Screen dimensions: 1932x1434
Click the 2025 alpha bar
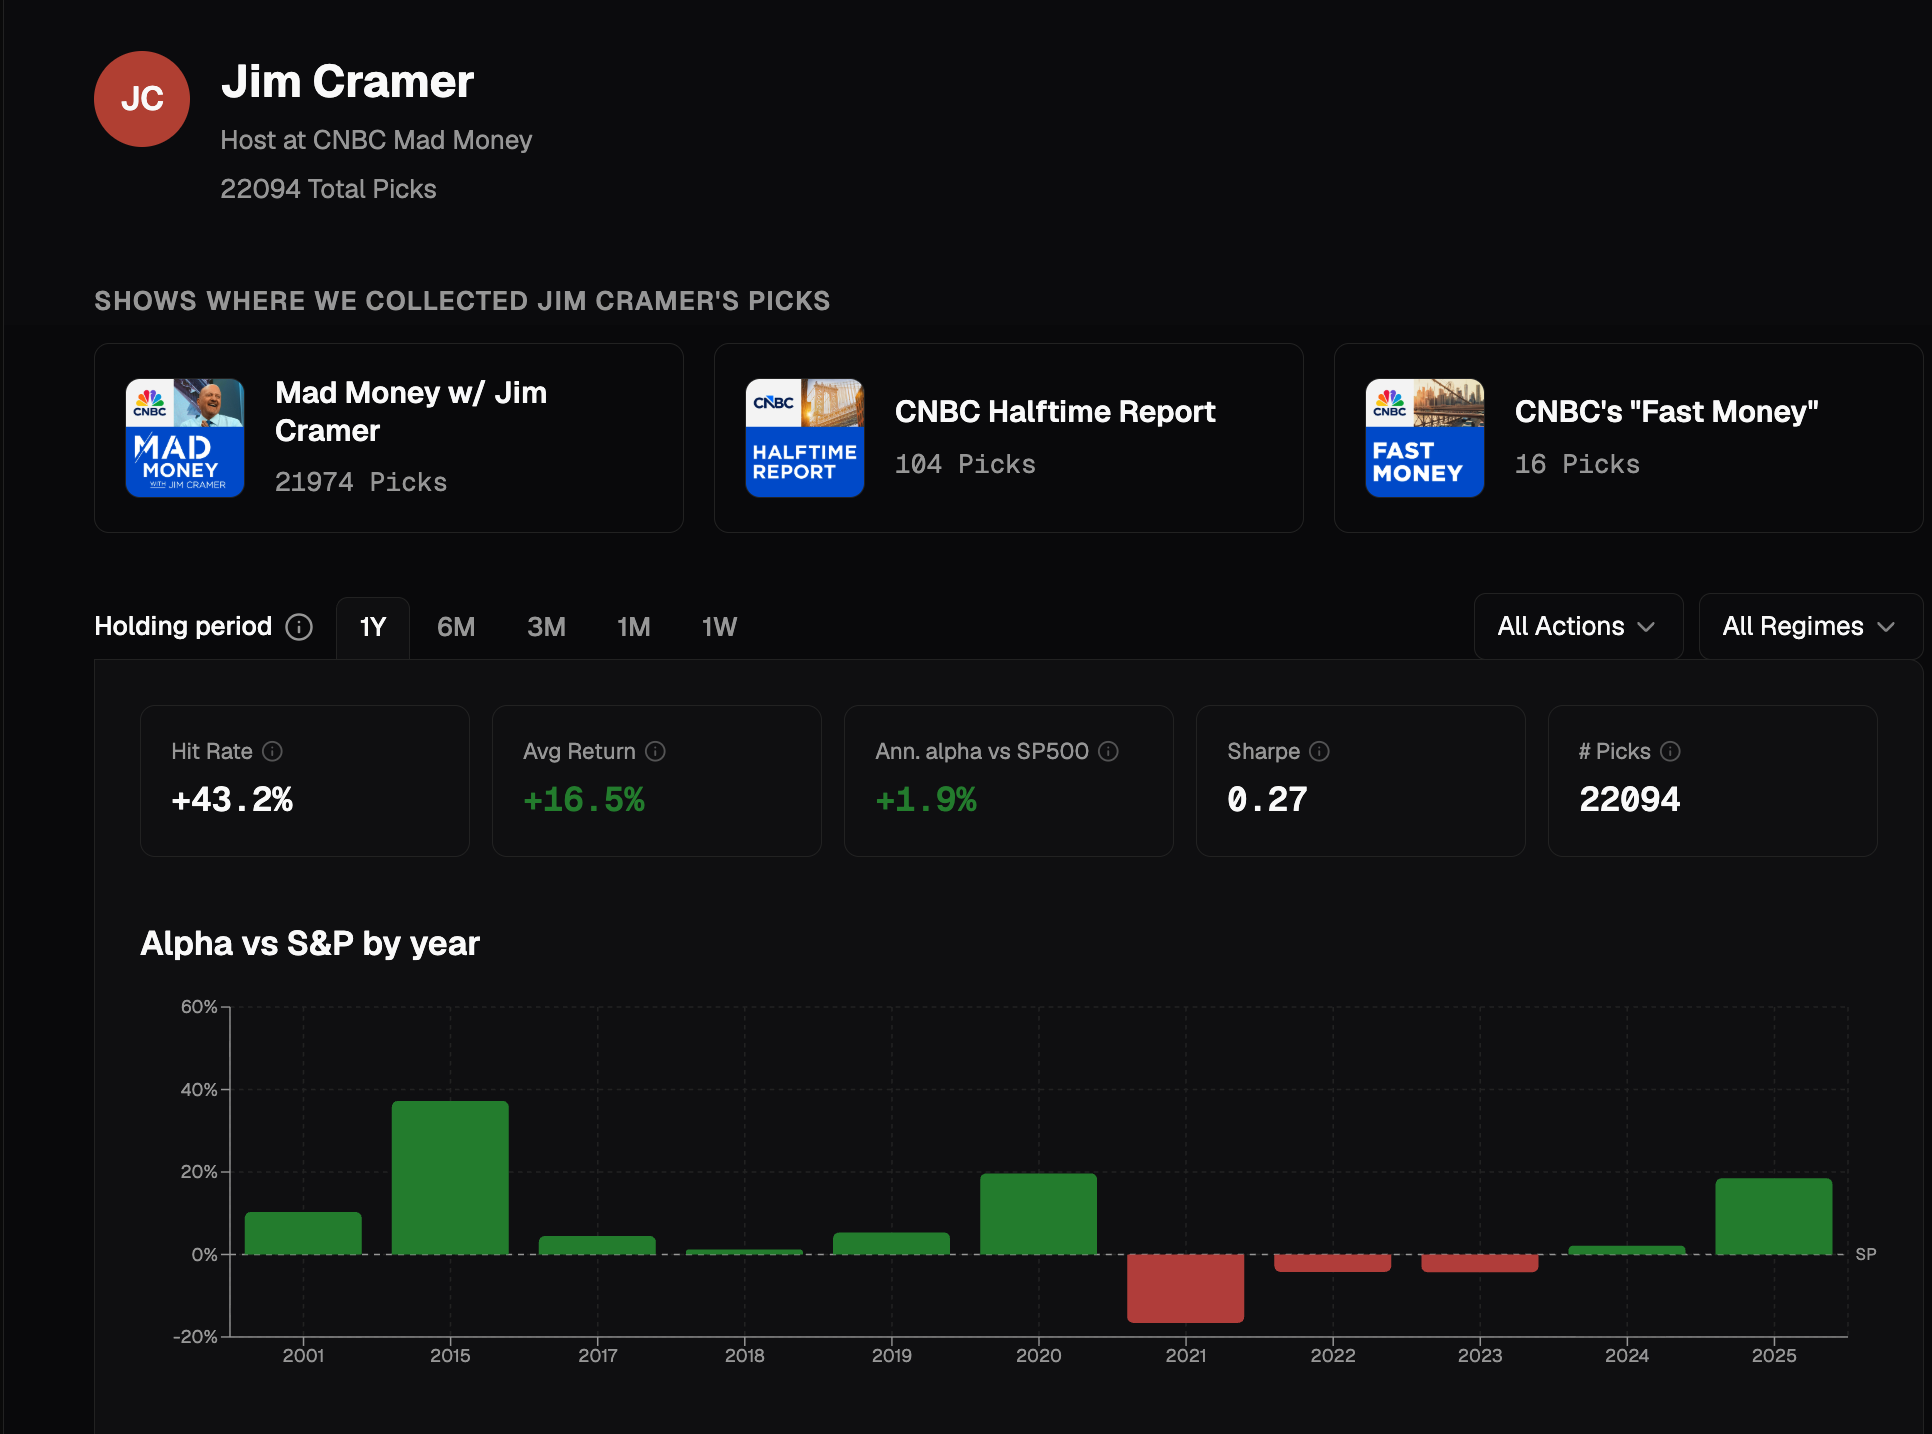1774,1216
